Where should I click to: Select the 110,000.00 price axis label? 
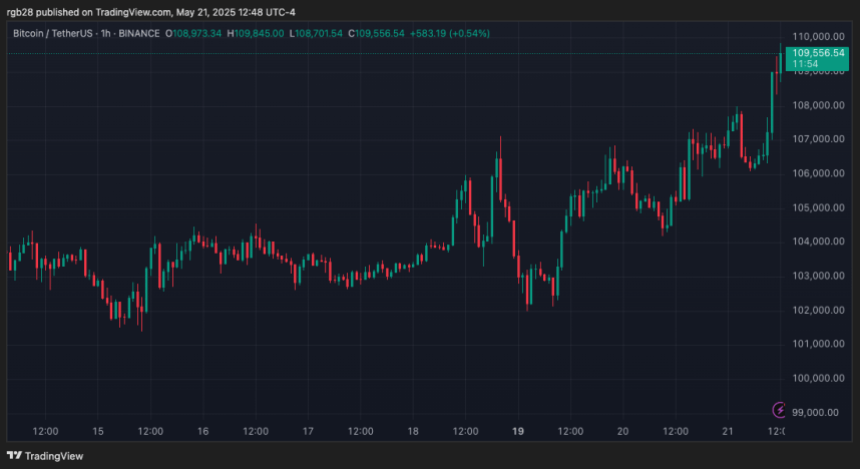(x=820, y=36)
